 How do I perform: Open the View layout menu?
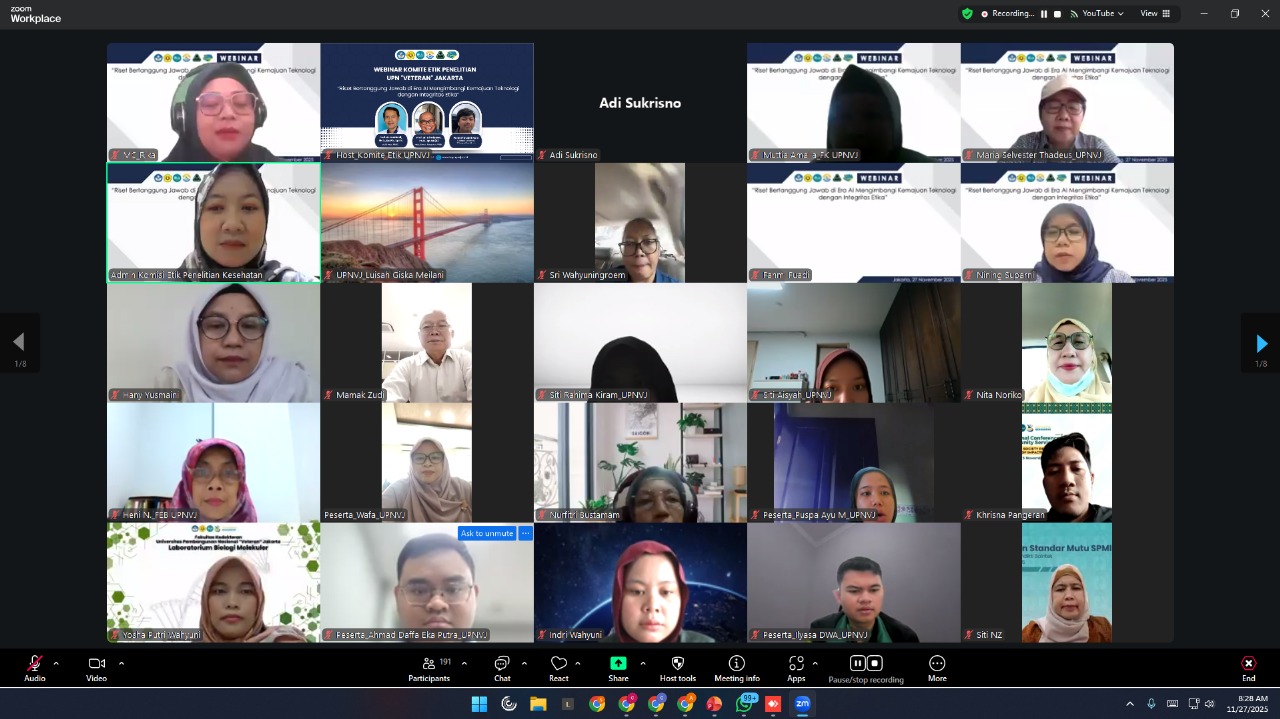[1154, 14]
